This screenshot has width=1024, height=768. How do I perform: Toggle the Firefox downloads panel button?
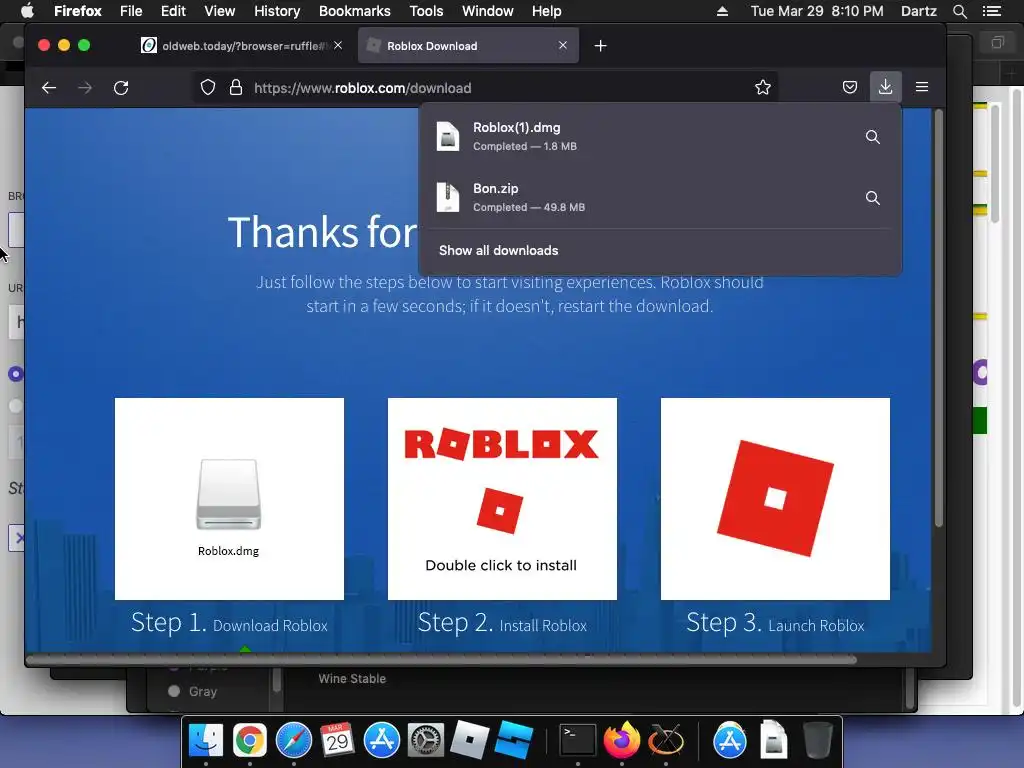(886, 87)
